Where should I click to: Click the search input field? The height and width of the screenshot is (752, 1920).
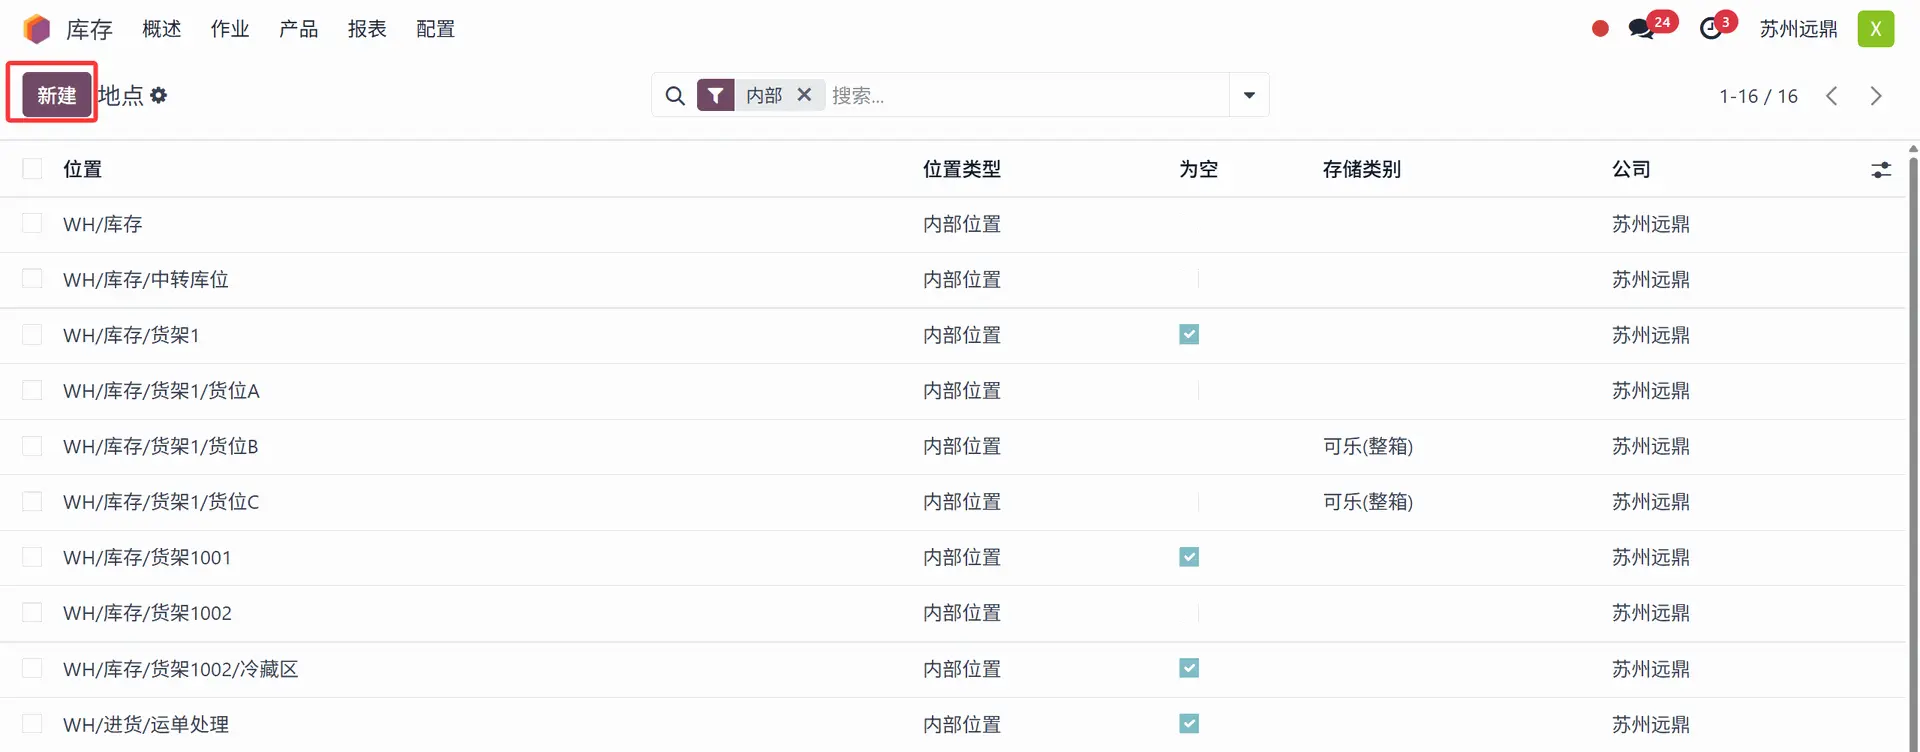[1025, 95]
